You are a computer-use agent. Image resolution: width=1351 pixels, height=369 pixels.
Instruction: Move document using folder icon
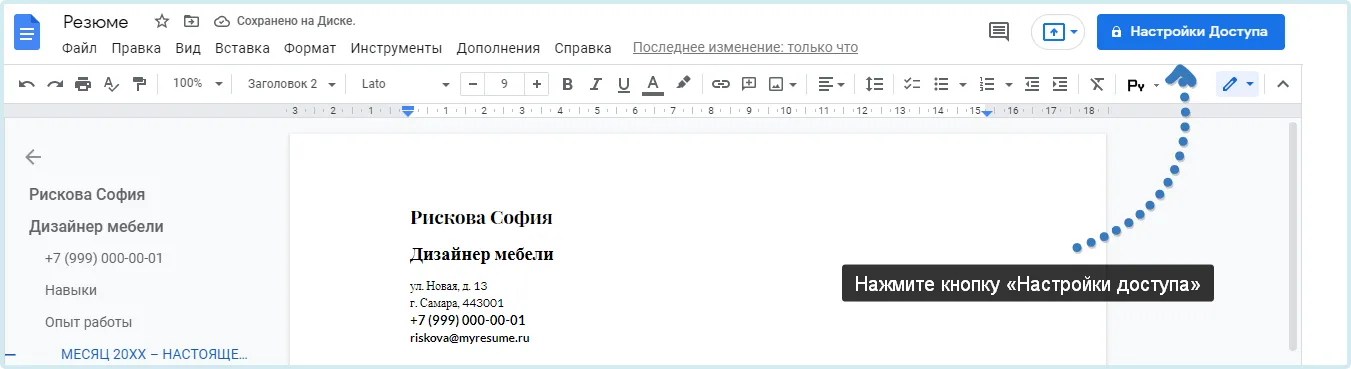click(x=191, y=21)
